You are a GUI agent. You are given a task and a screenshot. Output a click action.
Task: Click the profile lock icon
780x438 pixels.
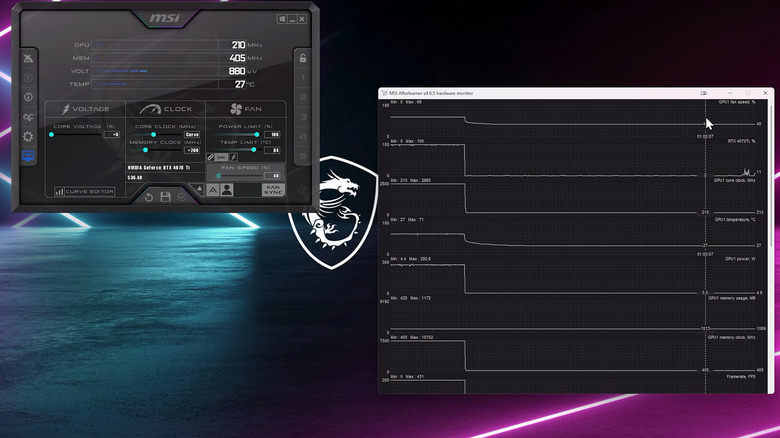pos(302,58)
